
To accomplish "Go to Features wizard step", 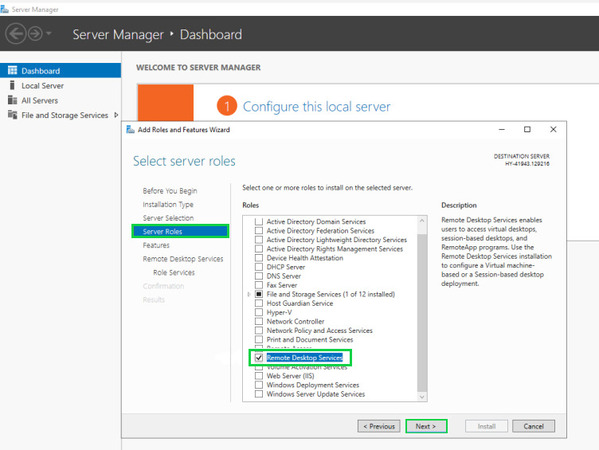I will tap(156, 245).
